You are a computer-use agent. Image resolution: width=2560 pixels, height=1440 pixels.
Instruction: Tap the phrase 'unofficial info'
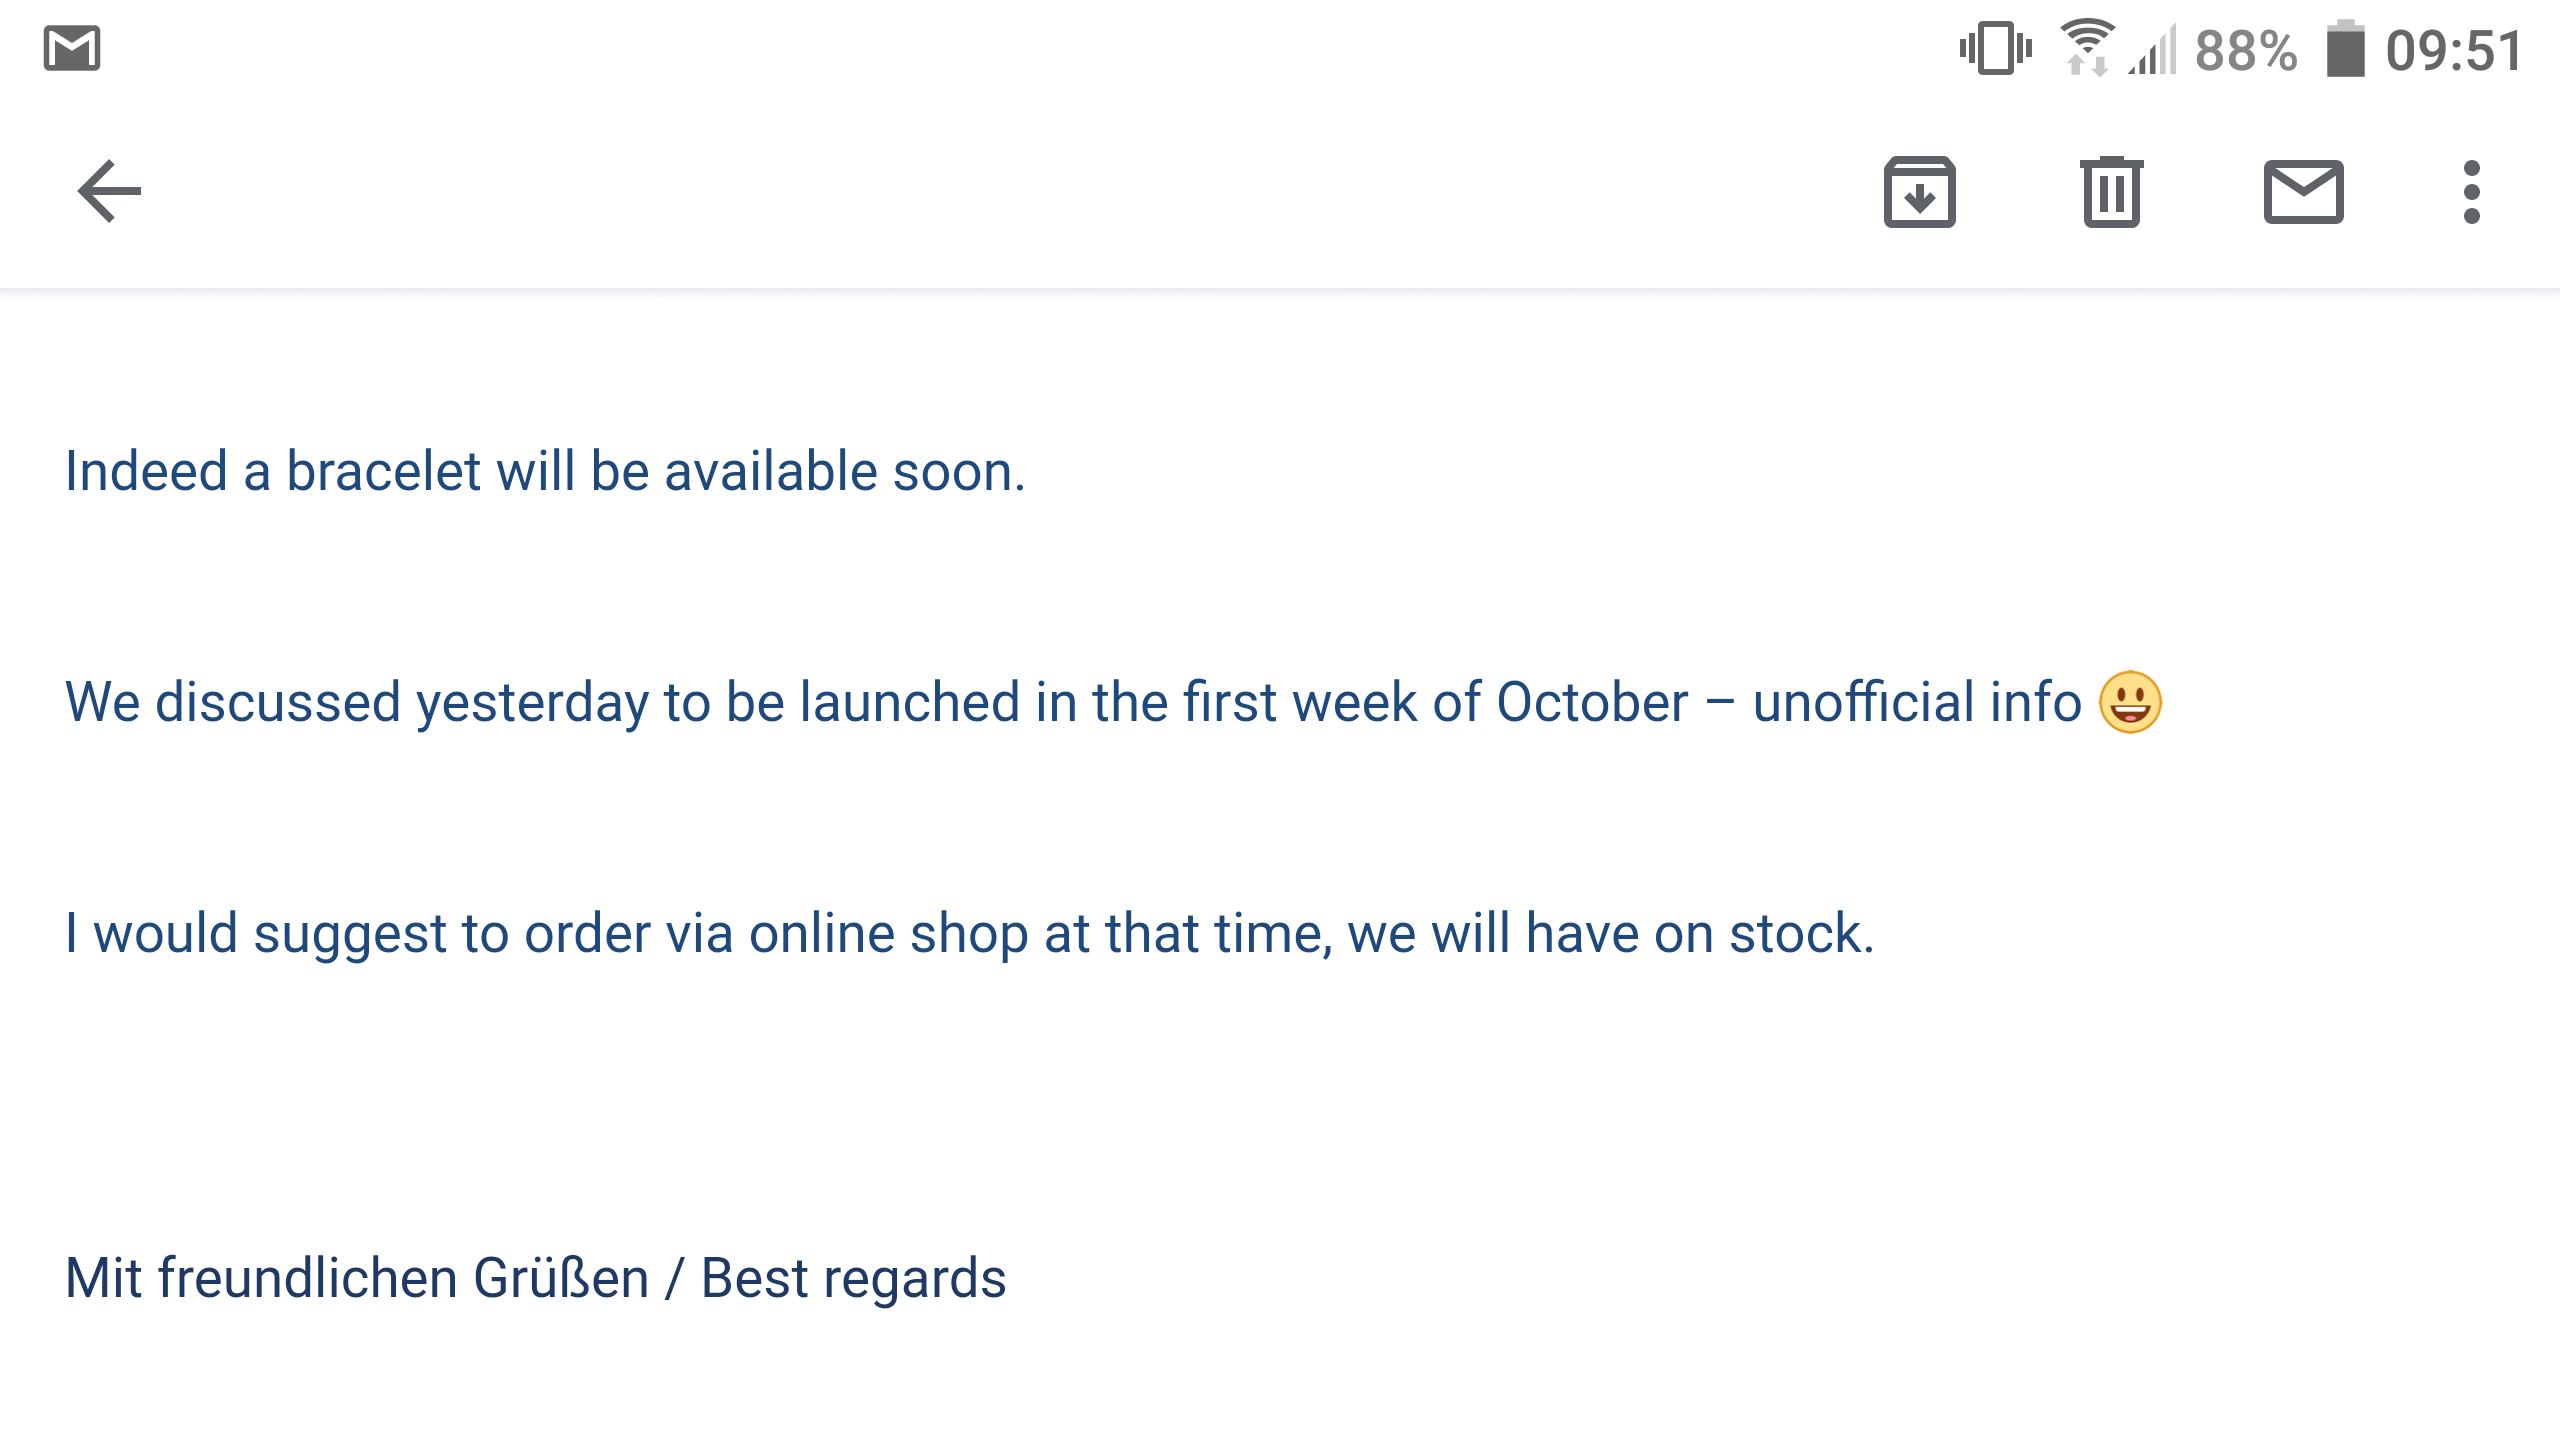[1917, 702]
